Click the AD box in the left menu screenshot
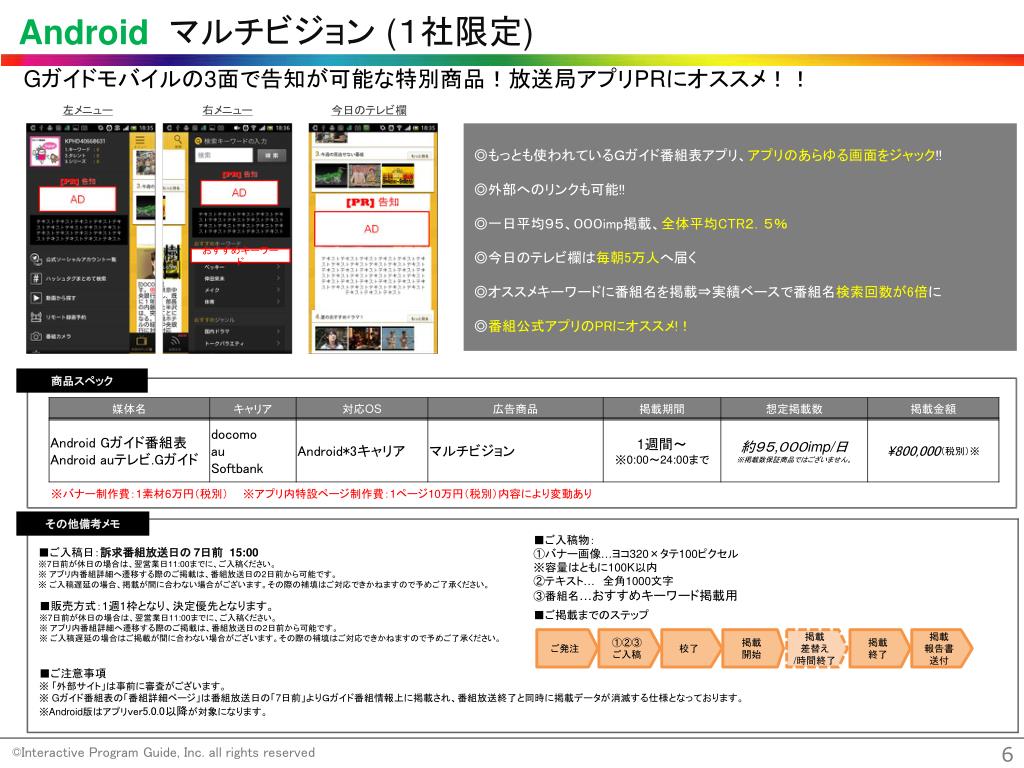Image resolution: width=1024 pixels, height=768 pixels. click(x=78, y=199)
